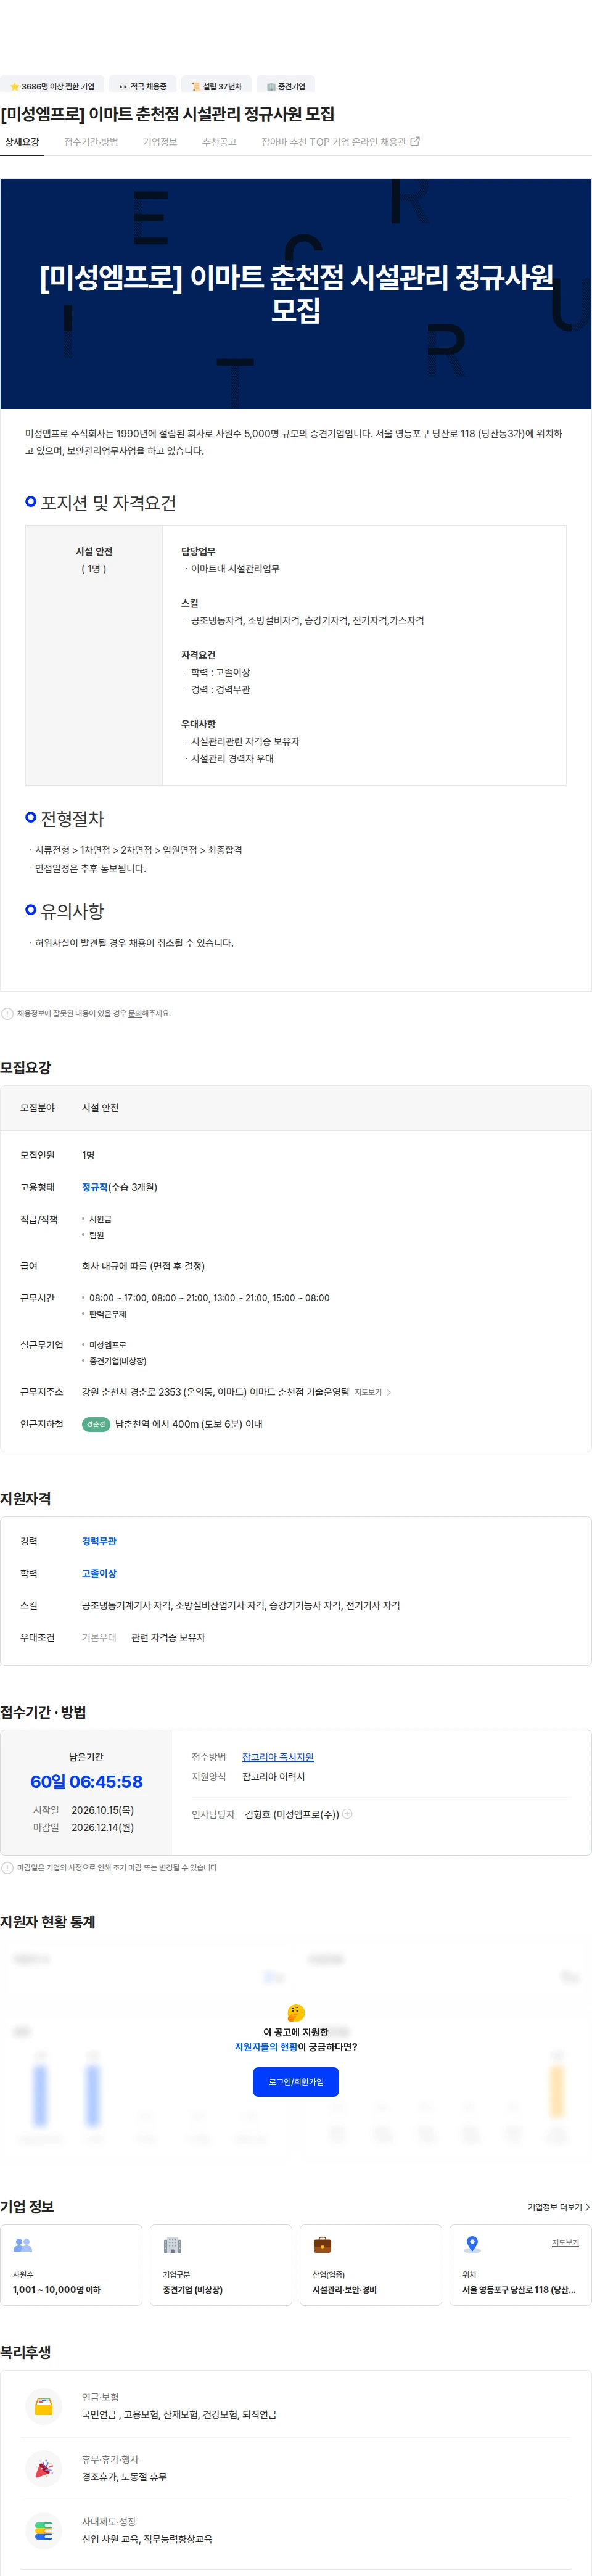
Task: Click 지도보기 link next to 근무지주소
Action: (x=368, y=1392)
